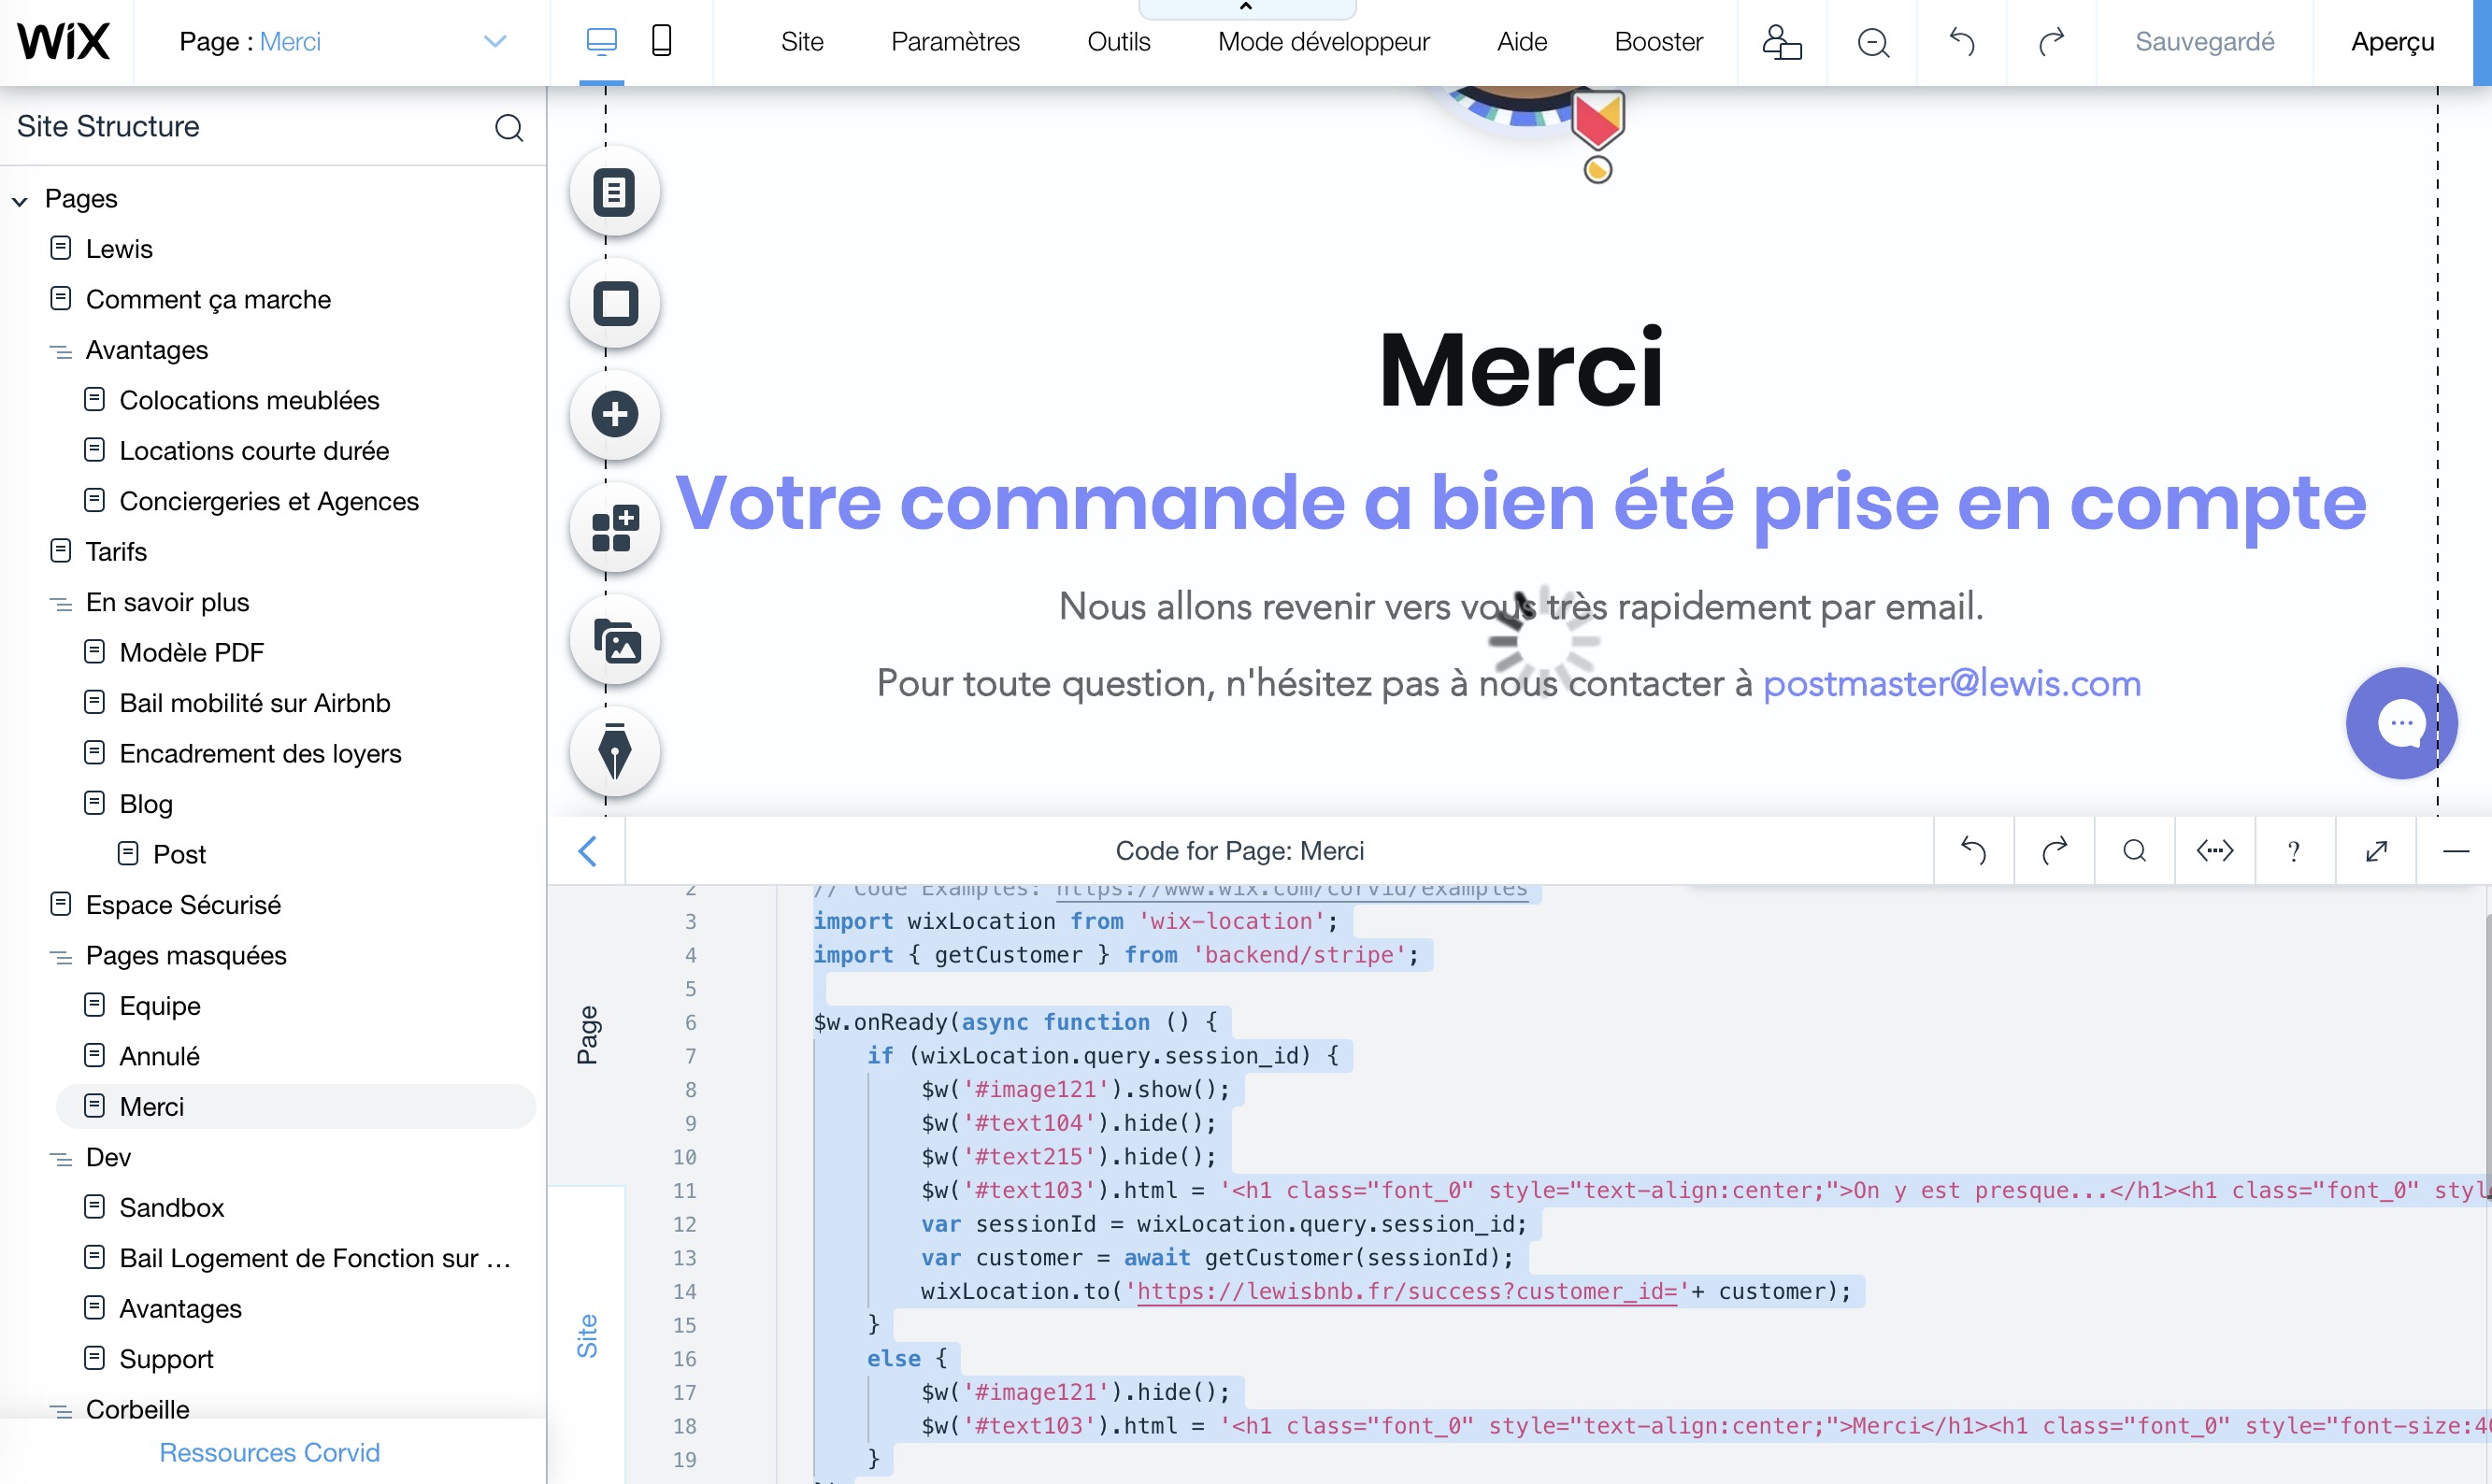Click the postmaster@lewis.com email link
This screenshot has height=1484, width=2492.
click(1952, 684)
